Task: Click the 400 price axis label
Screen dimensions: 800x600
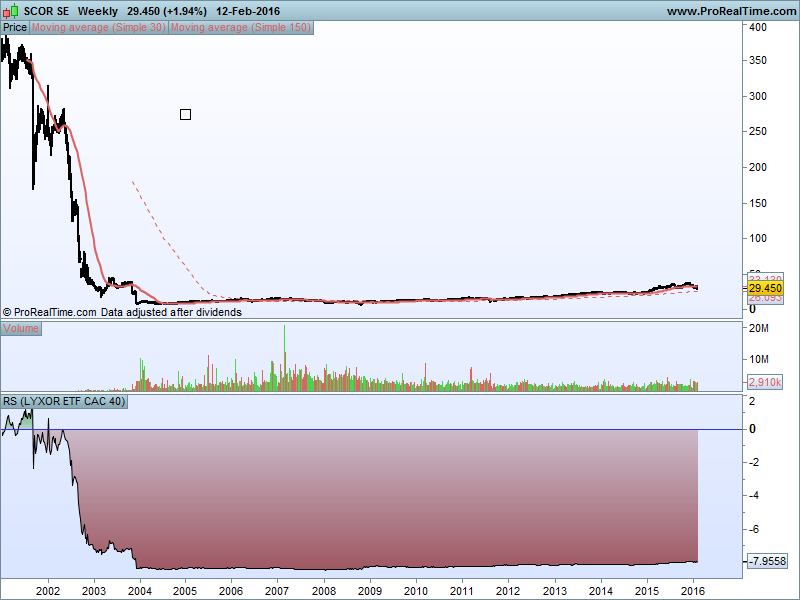Action: (758, 28)
